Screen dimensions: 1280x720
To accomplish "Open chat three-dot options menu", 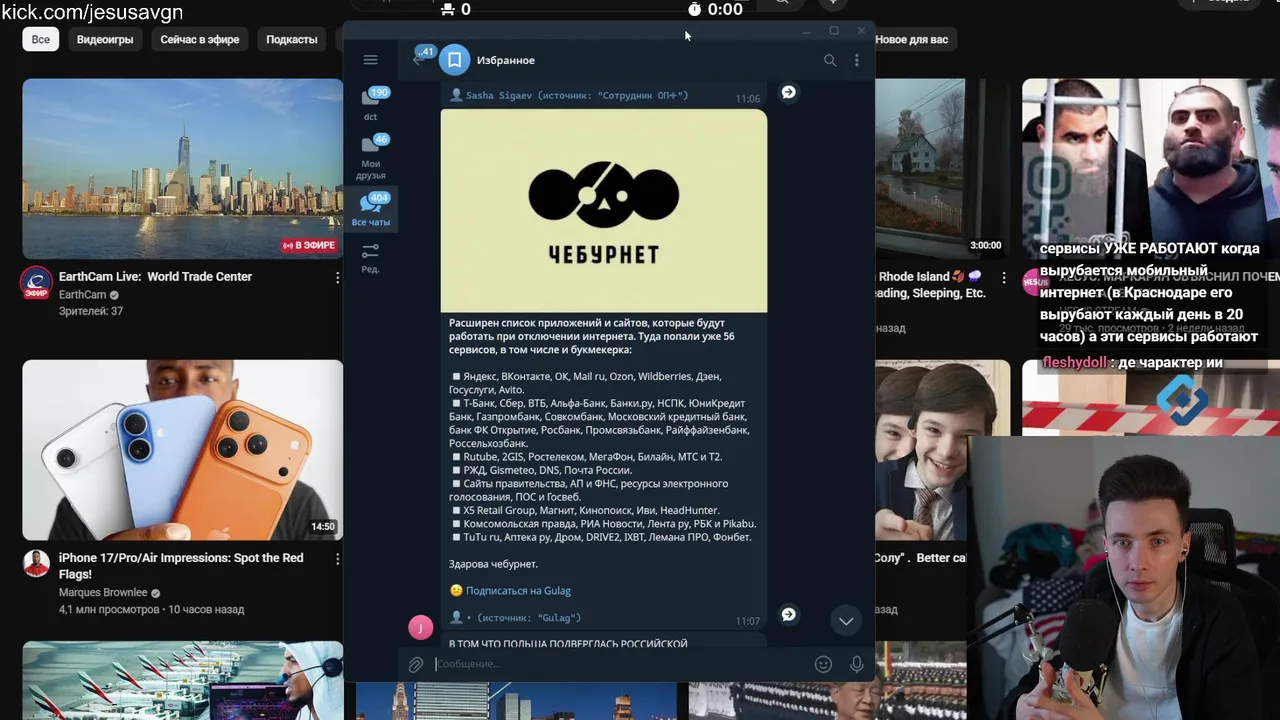I will [x=856, y=60].
